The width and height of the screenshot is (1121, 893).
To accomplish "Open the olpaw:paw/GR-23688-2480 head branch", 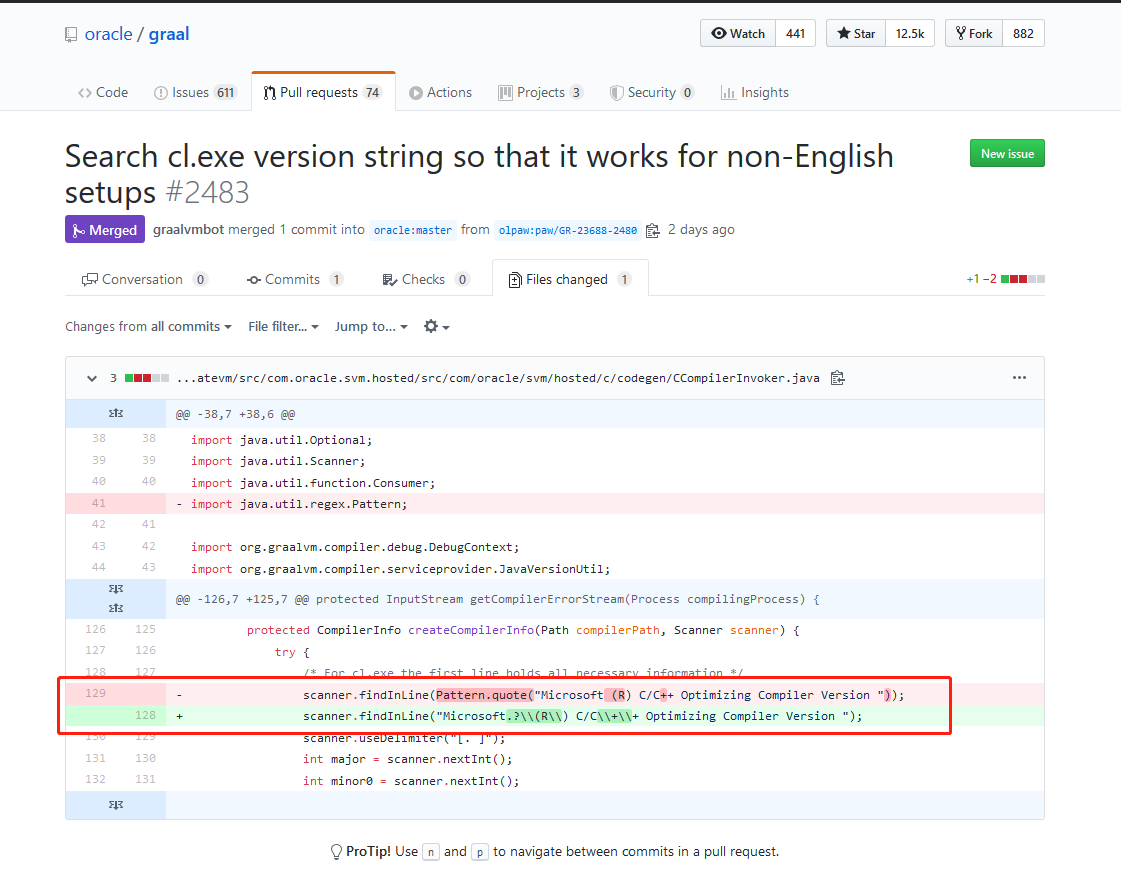I will pyautogui.click(x=568, y=230).
